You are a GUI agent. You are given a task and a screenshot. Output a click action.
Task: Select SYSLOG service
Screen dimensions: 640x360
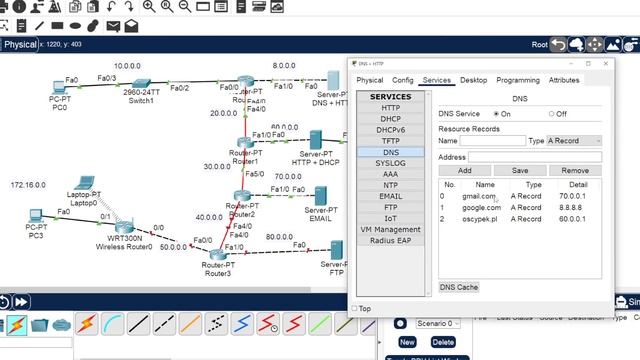point(391,163)
